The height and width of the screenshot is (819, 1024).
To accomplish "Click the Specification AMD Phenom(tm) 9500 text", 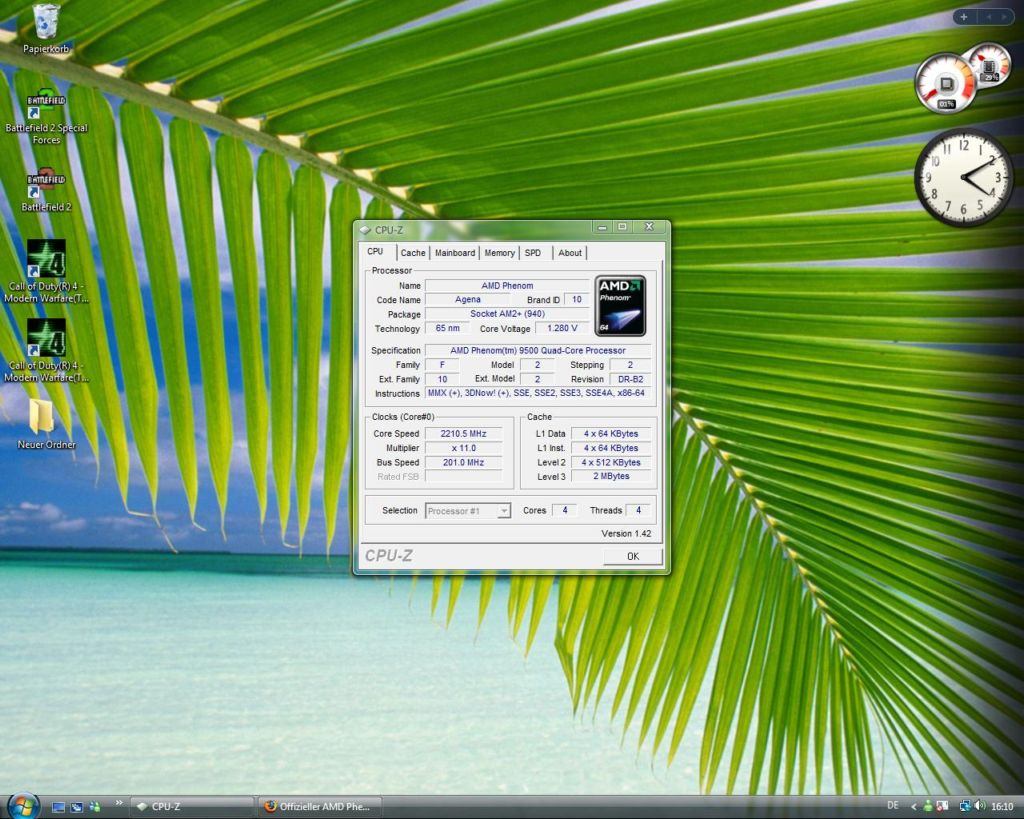I will point(537,351).
